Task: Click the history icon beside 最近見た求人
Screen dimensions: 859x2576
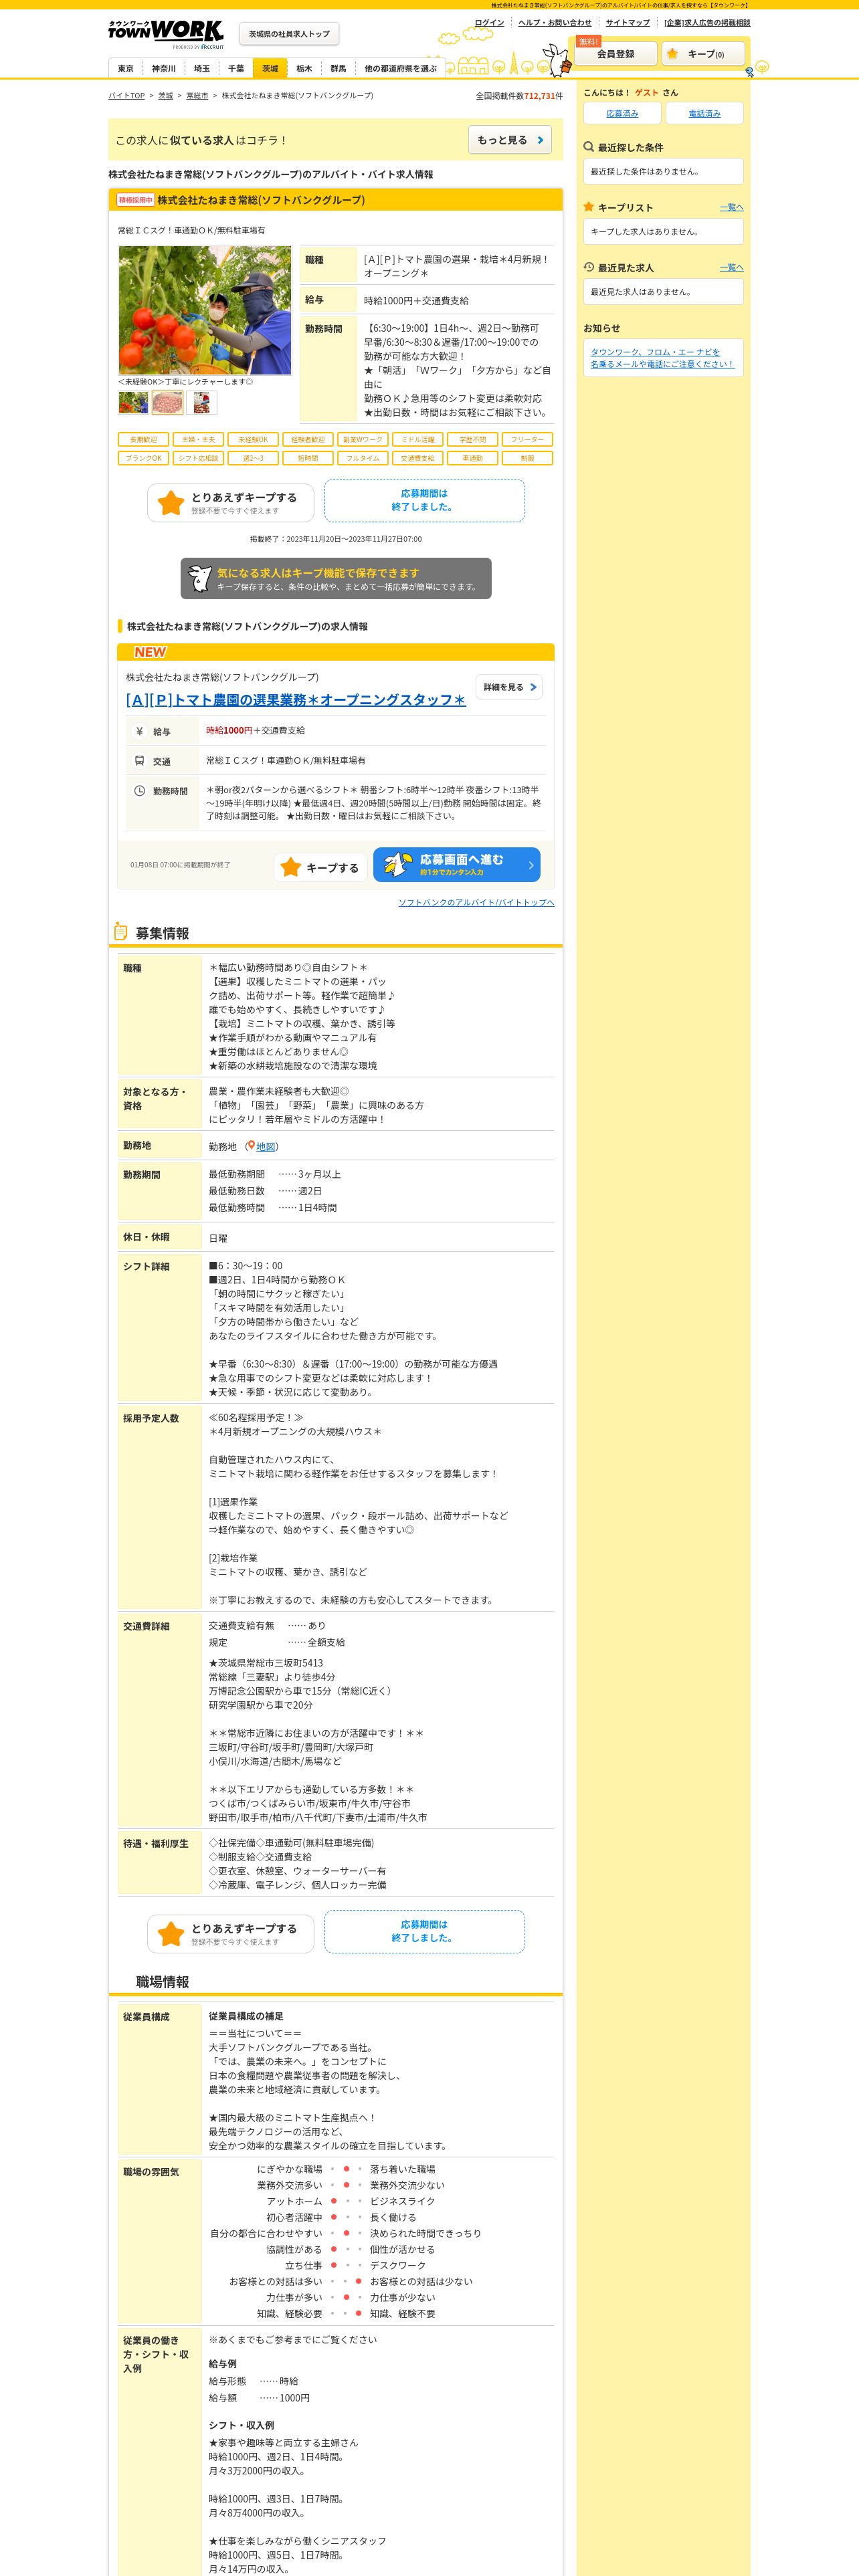Action: [x=589, y=267]
